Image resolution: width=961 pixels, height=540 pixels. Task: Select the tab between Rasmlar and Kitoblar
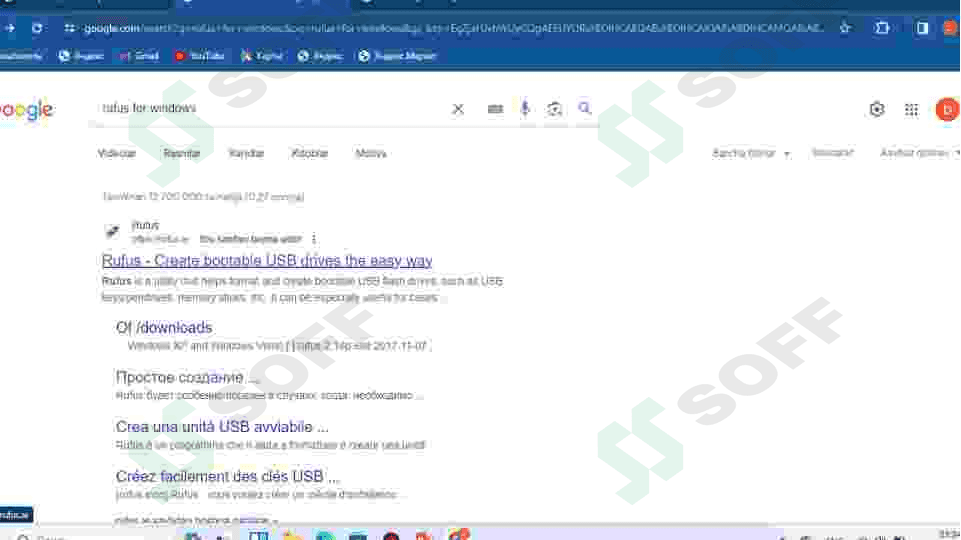coord(246,153)
